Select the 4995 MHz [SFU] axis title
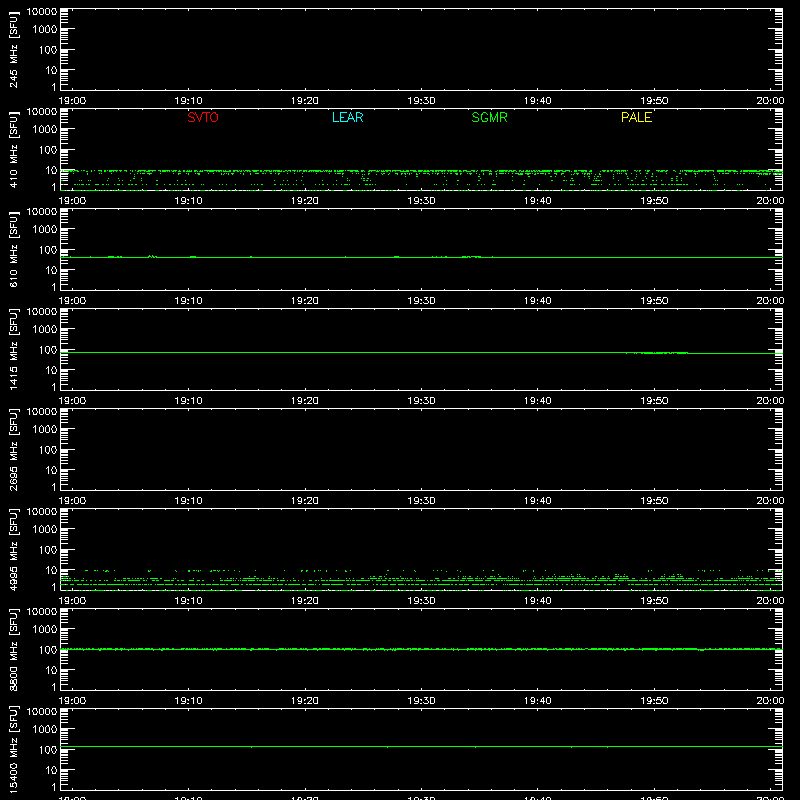 [x=13, y=549]
